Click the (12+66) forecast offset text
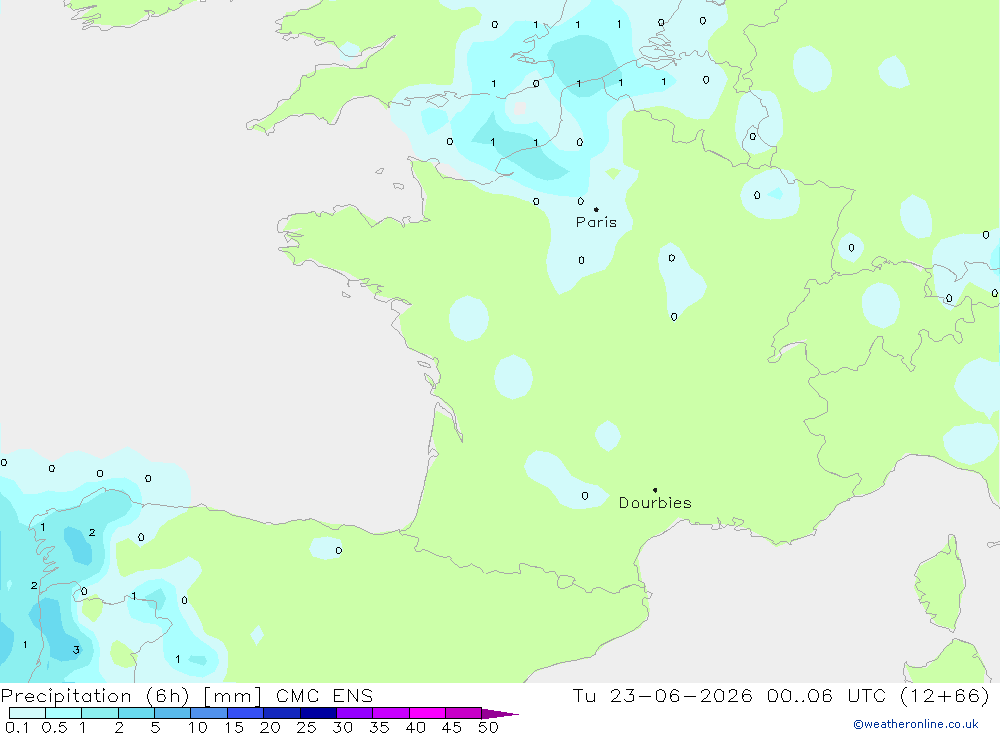Screen dimensions: 1000x733 (945, 696)
